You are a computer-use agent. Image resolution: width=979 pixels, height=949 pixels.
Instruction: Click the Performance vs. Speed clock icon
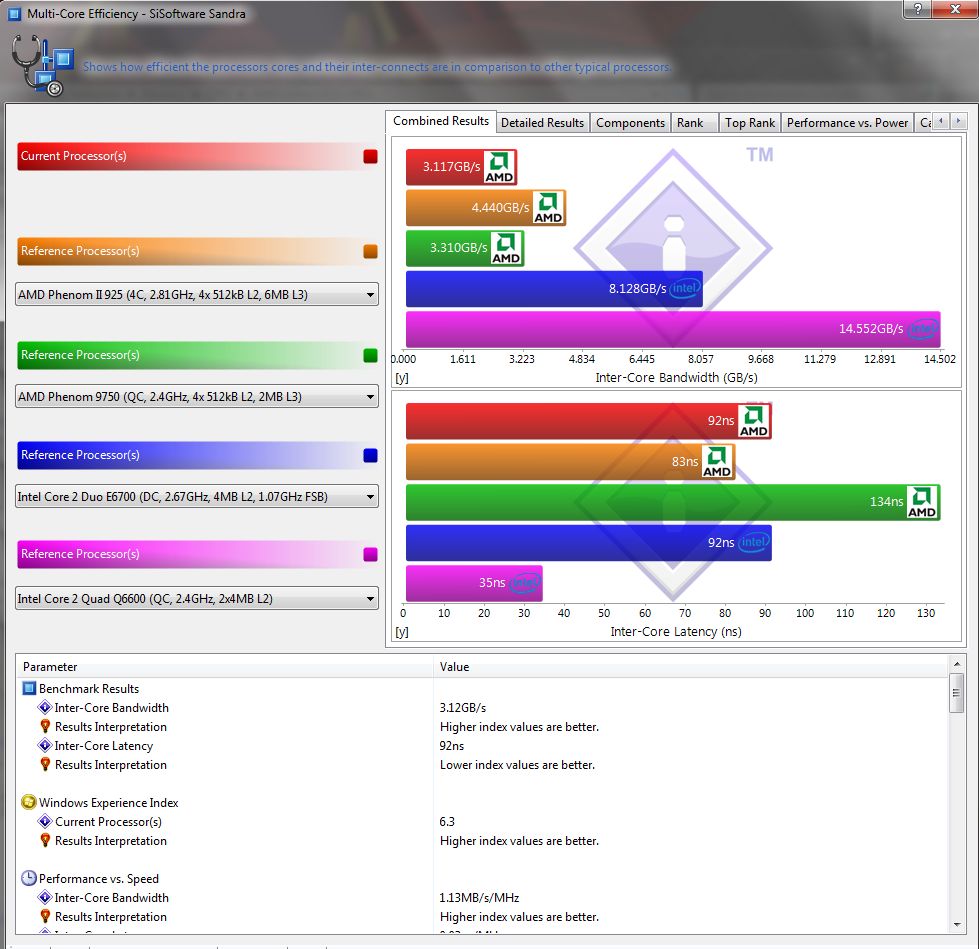point(29,878)
